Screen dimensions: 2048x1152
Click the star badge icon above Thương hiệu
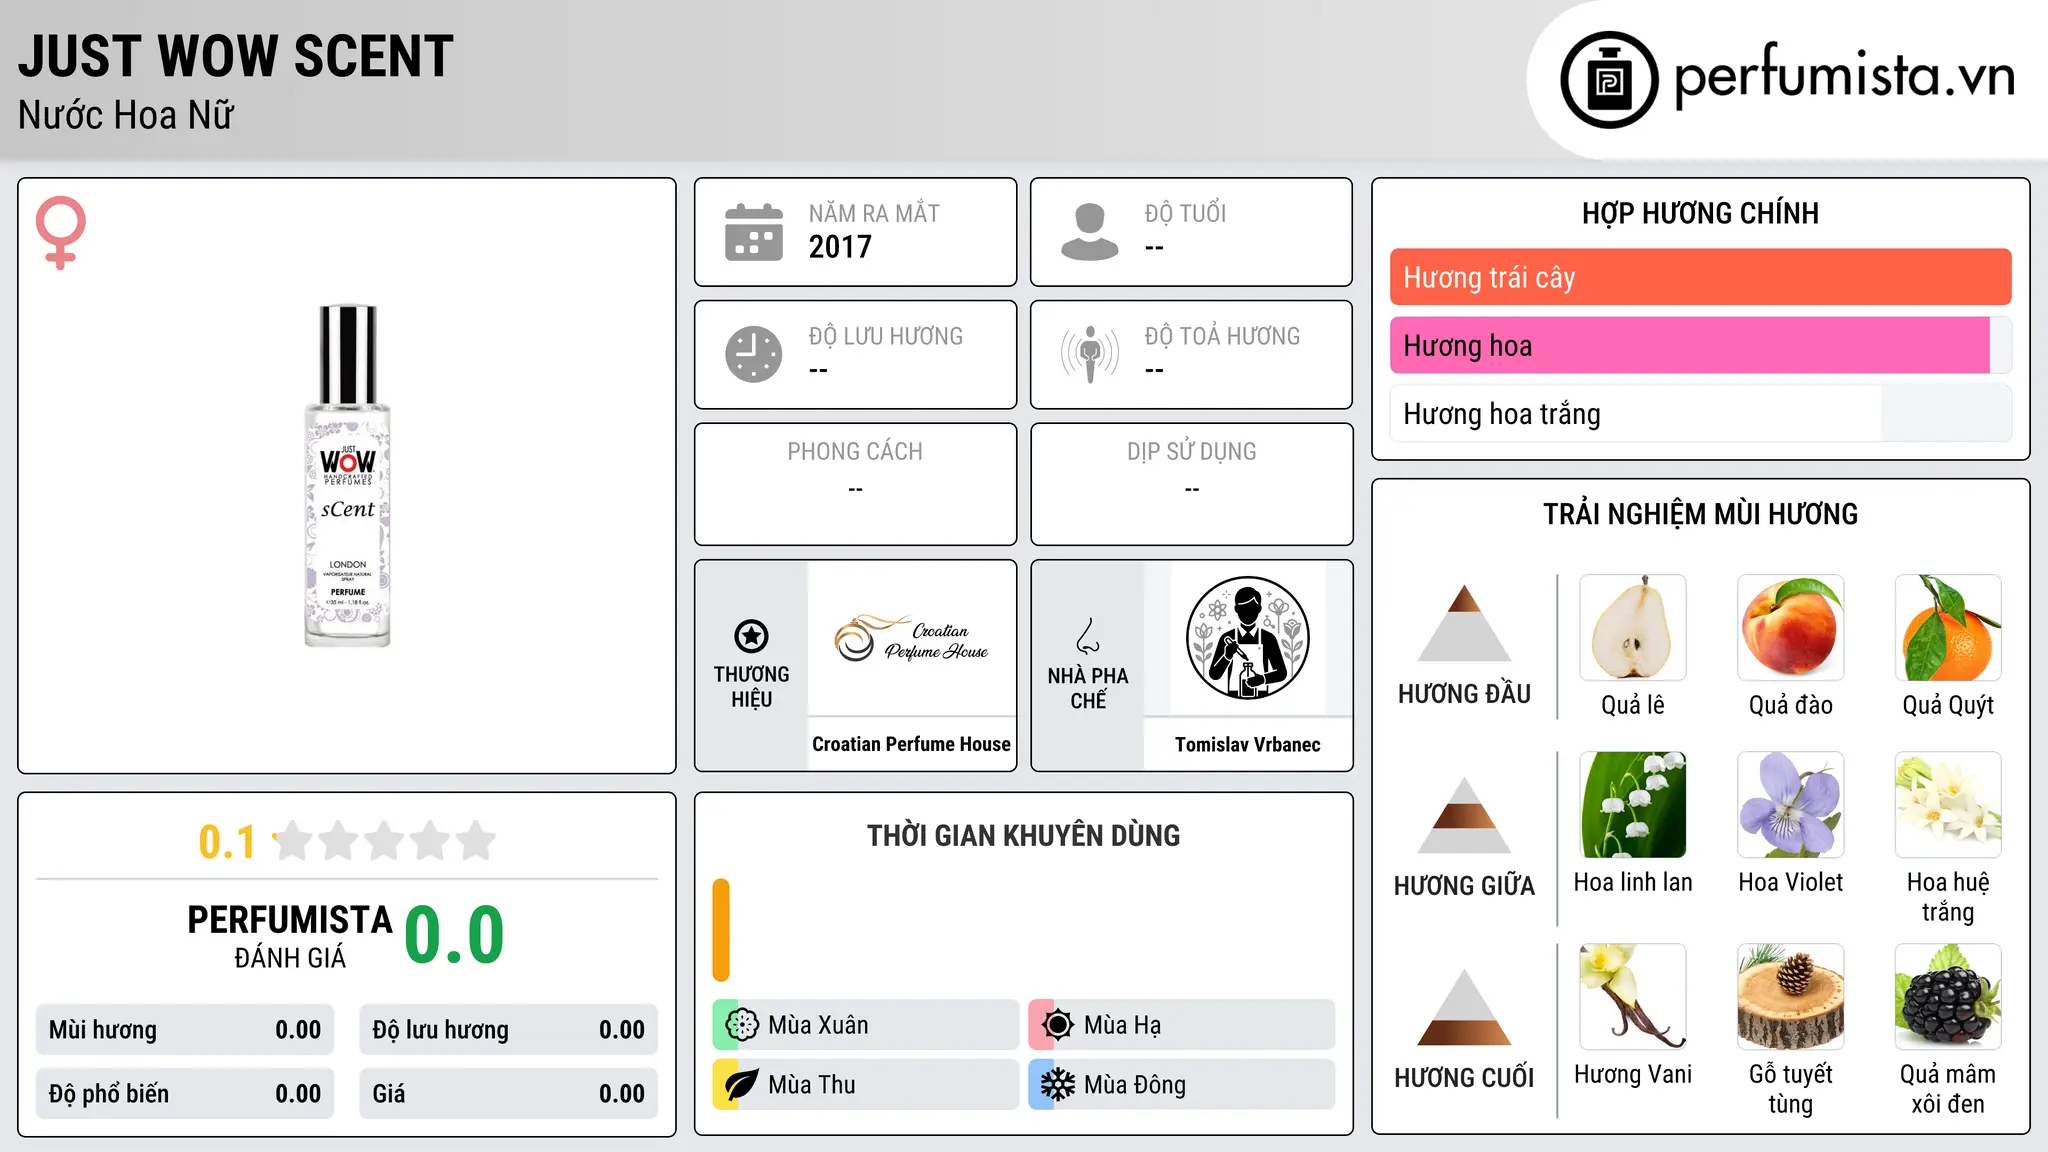point(751,636)
